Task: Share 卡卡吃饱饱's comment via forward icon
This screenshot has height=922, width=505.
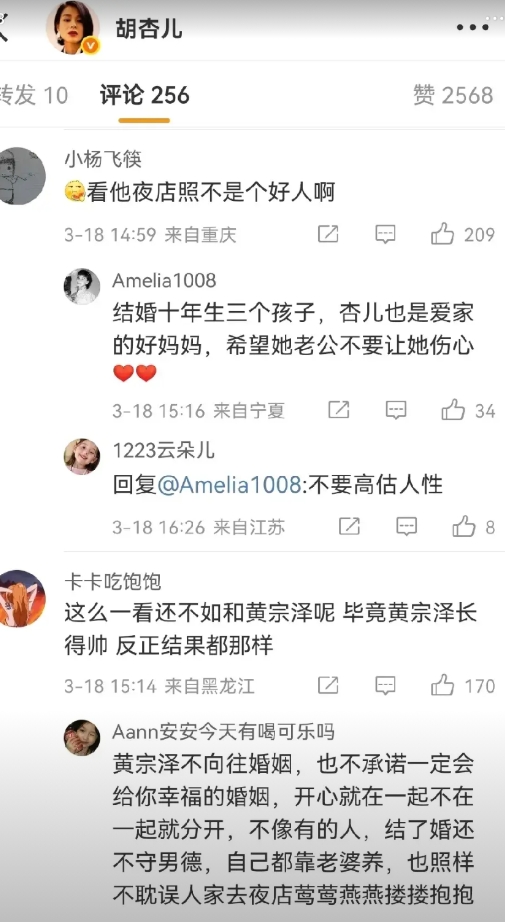Action: (328, 685)
